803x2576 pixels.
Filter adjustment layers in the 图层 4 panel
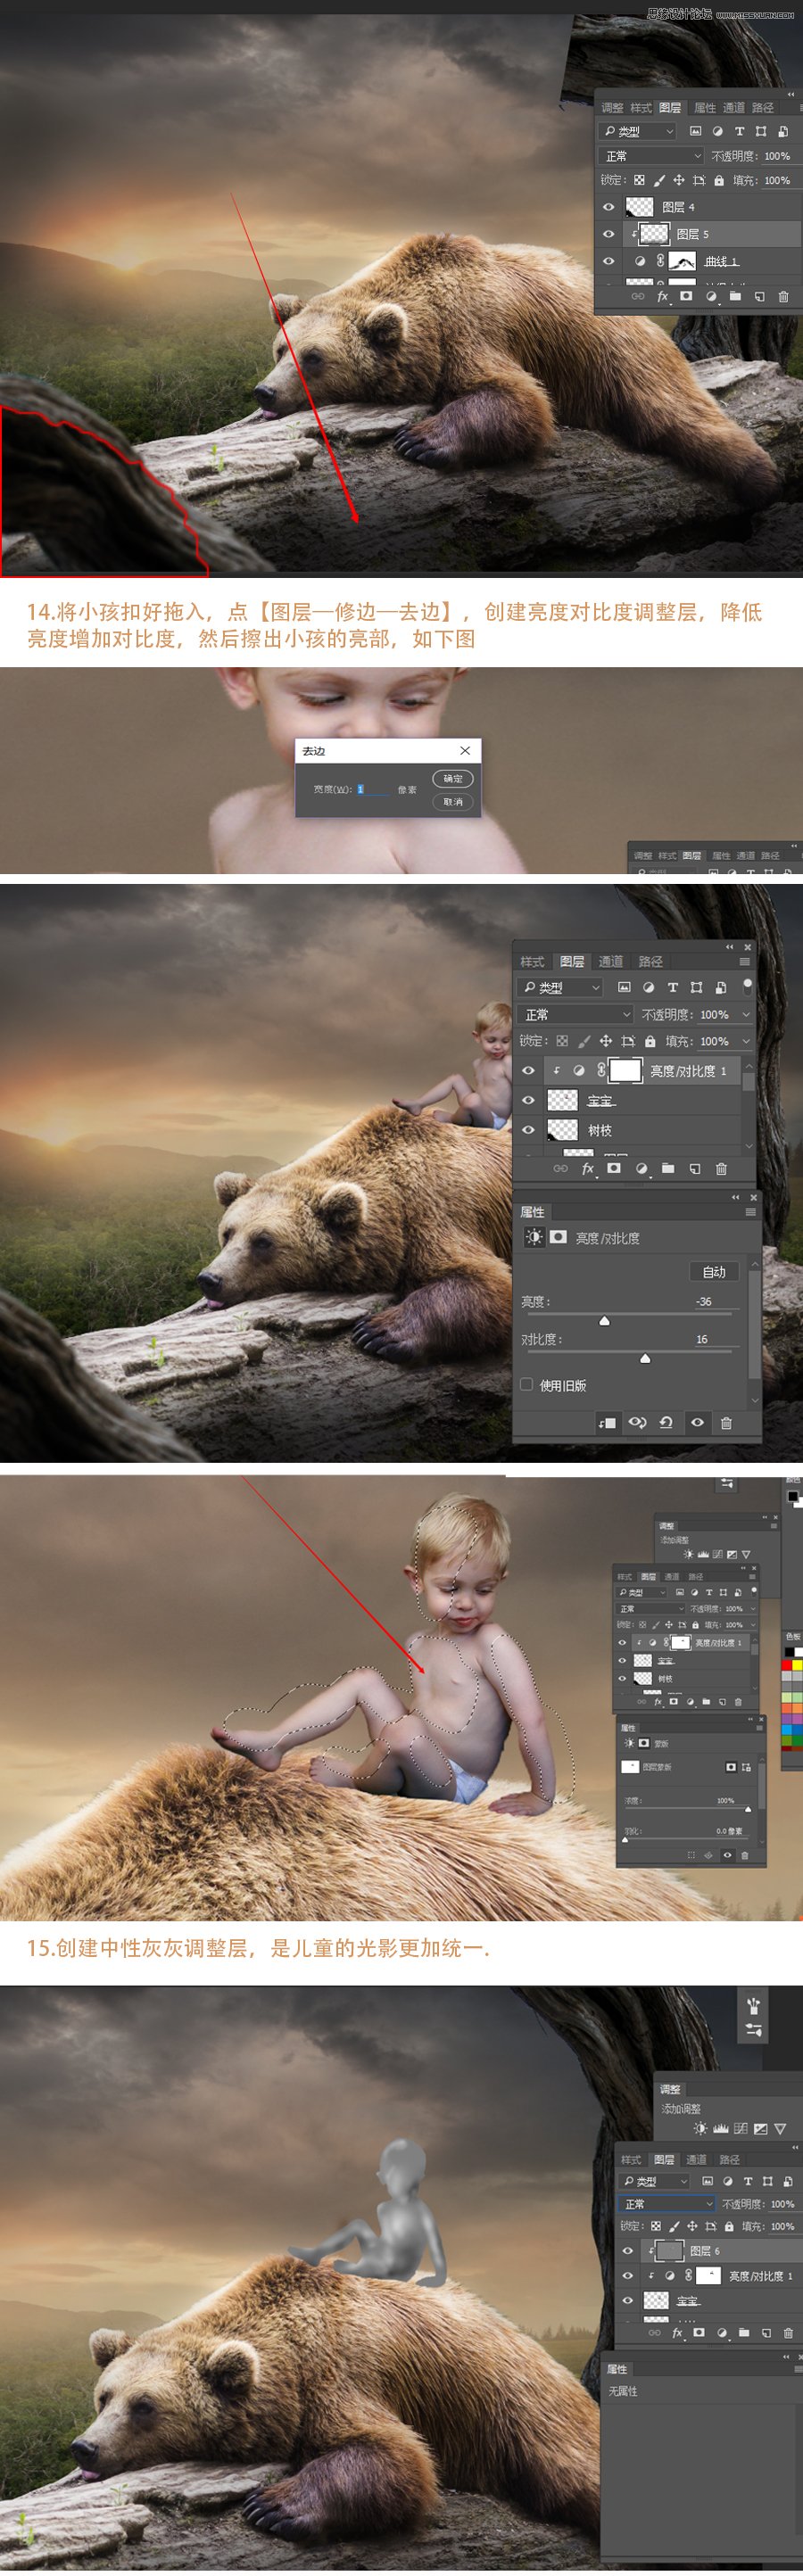coord(717,131)
